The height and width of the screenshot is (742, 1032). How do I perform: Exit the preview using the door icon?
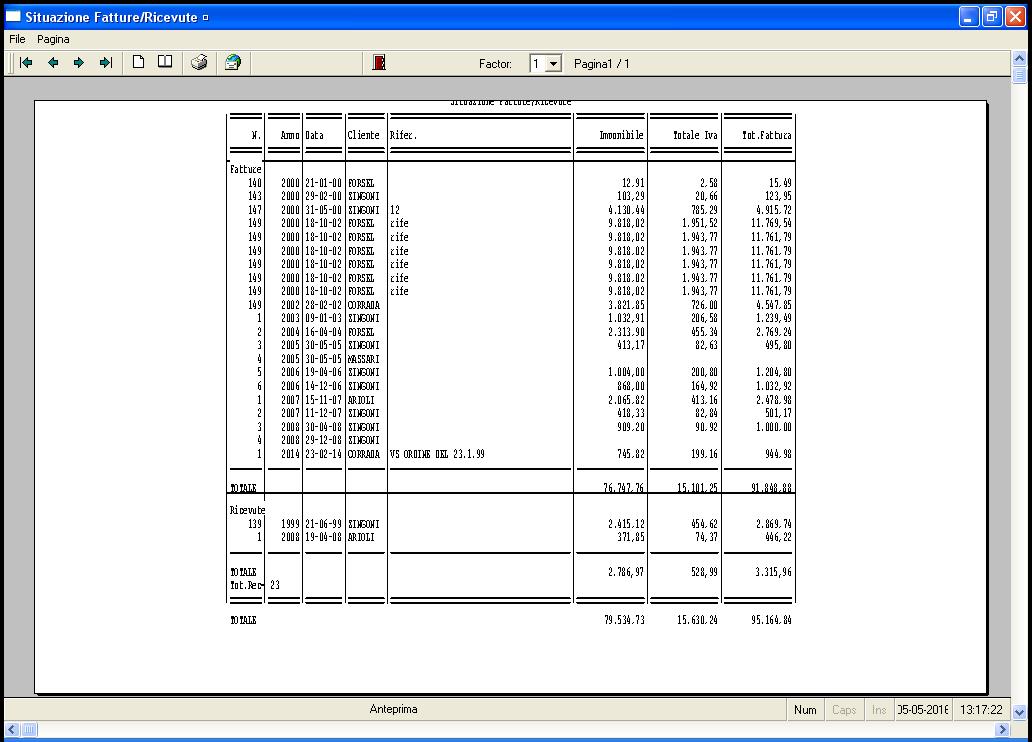pos(378,63)
